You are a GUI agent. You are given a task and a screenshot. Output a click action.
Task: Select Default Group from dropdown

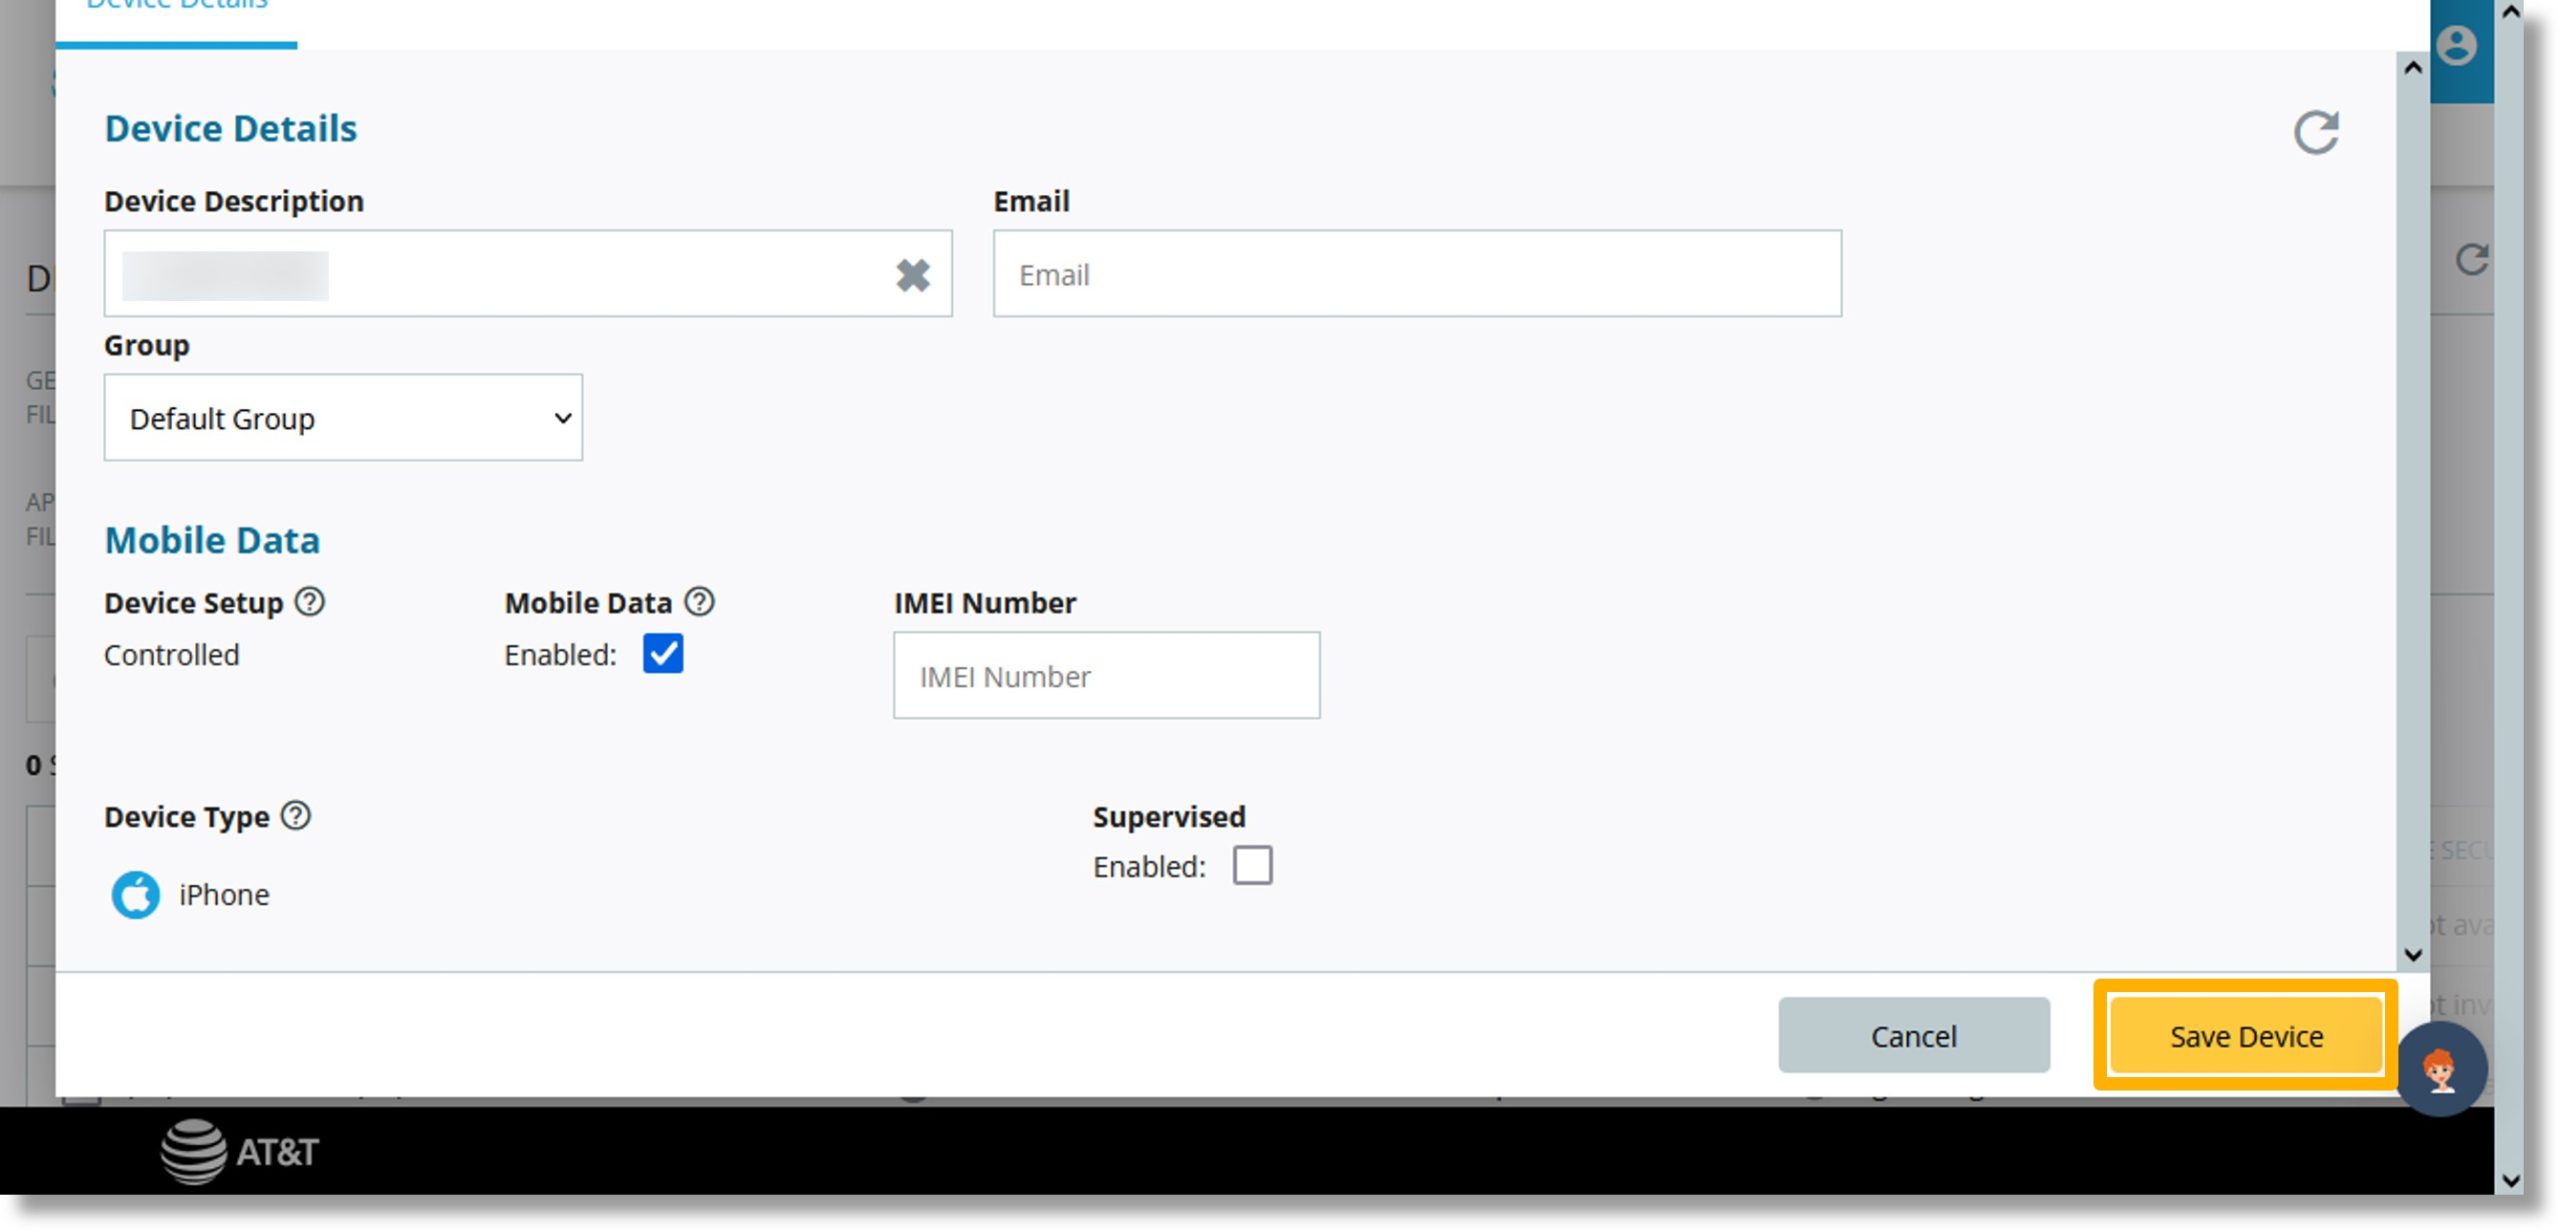(343, 416)
